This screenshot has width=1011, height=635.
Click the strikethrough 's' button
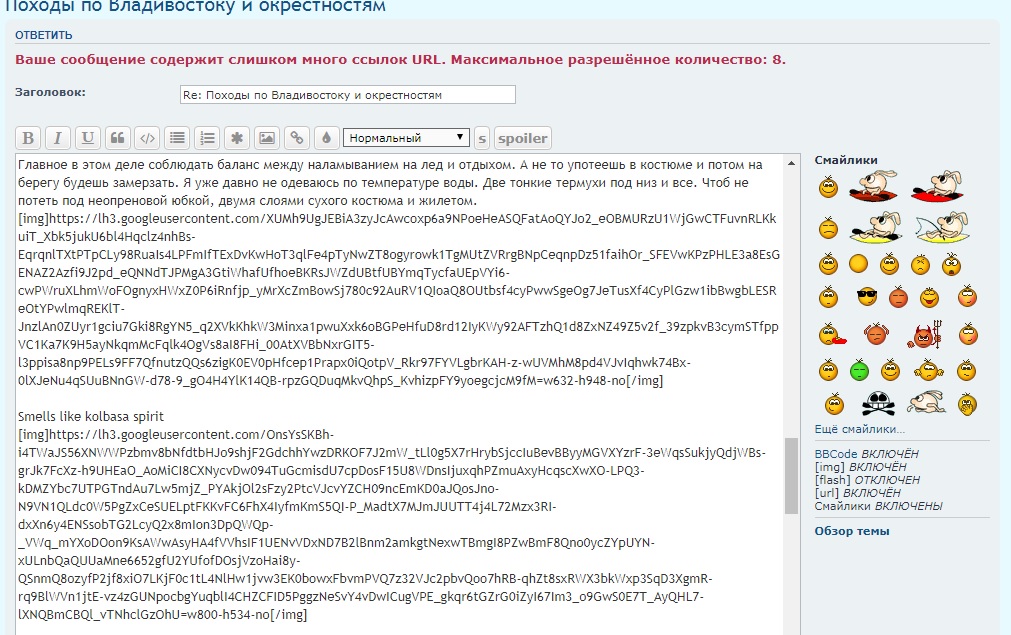pos(482,138)
